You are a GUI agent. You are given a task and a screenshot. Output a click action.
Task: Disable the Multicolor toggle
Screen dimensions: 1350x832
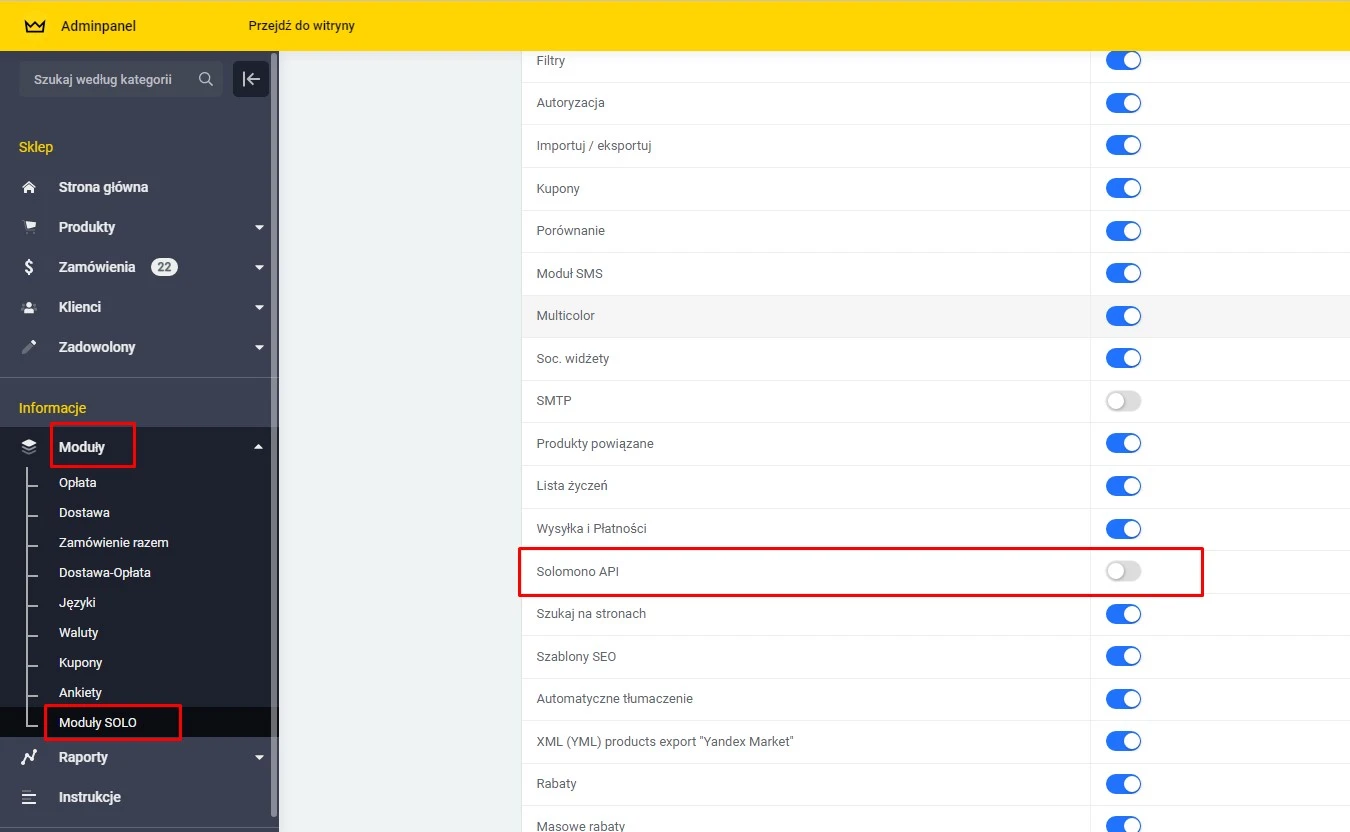1123,316
